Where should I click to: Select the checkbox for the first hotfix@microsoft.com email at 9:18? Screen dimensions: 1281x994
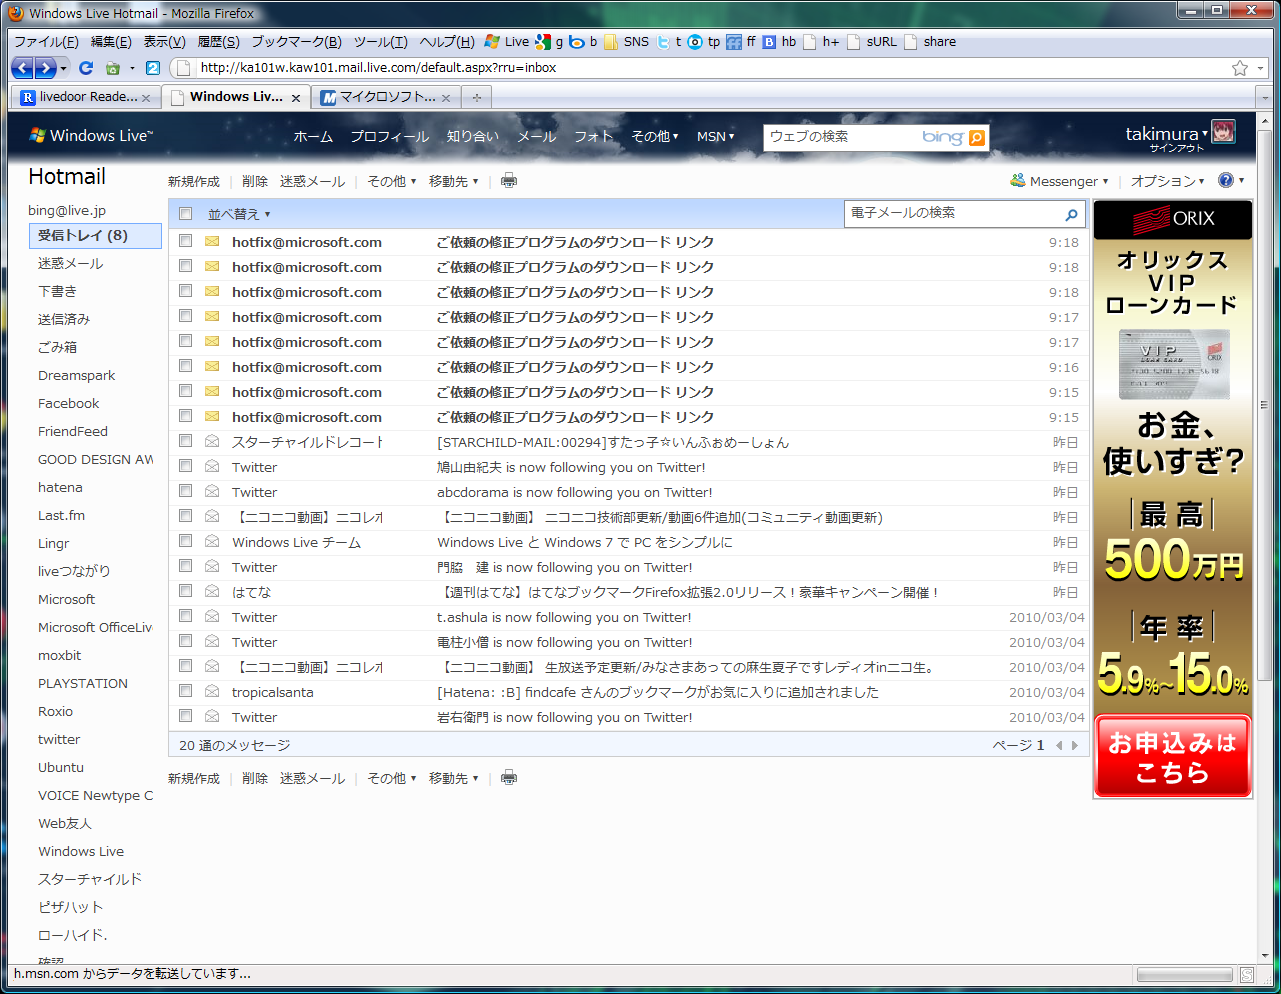pyautogui.click(x=185, y=241)
